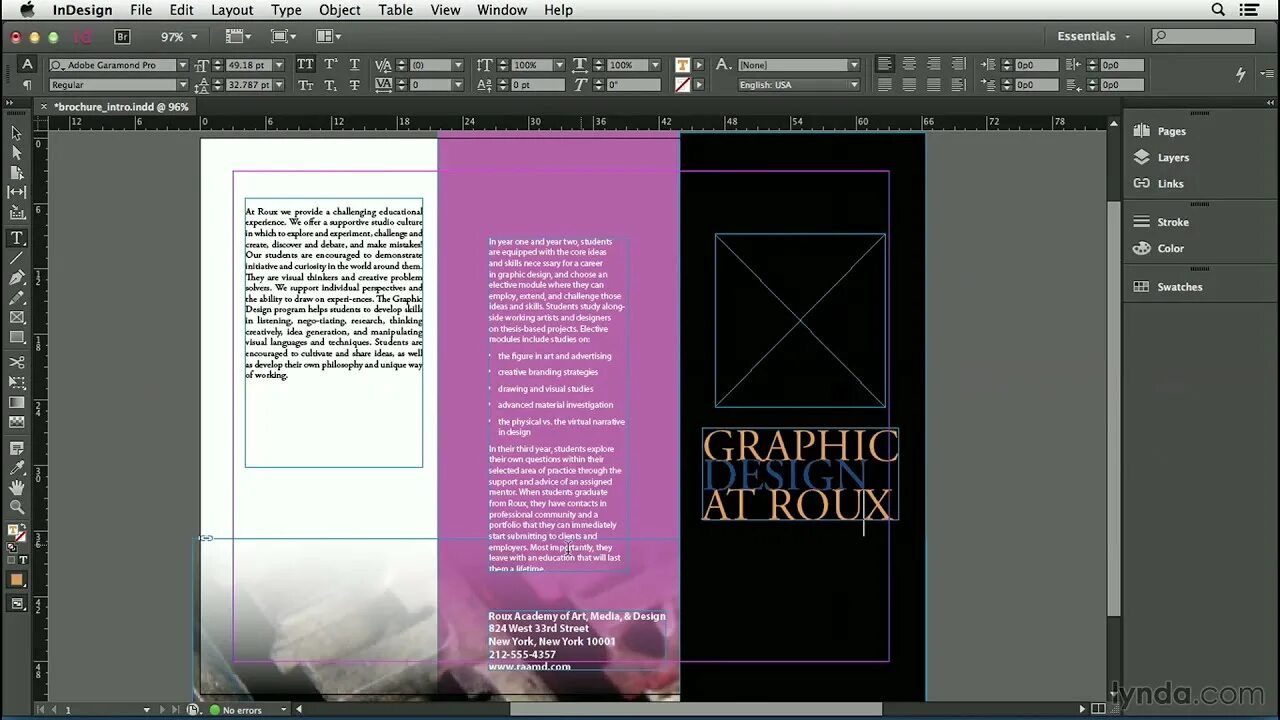Open the English: USA language dropdown
The height and width of the screenshot is (720, 1280).
pyautogui.click(x=798, y=85)
